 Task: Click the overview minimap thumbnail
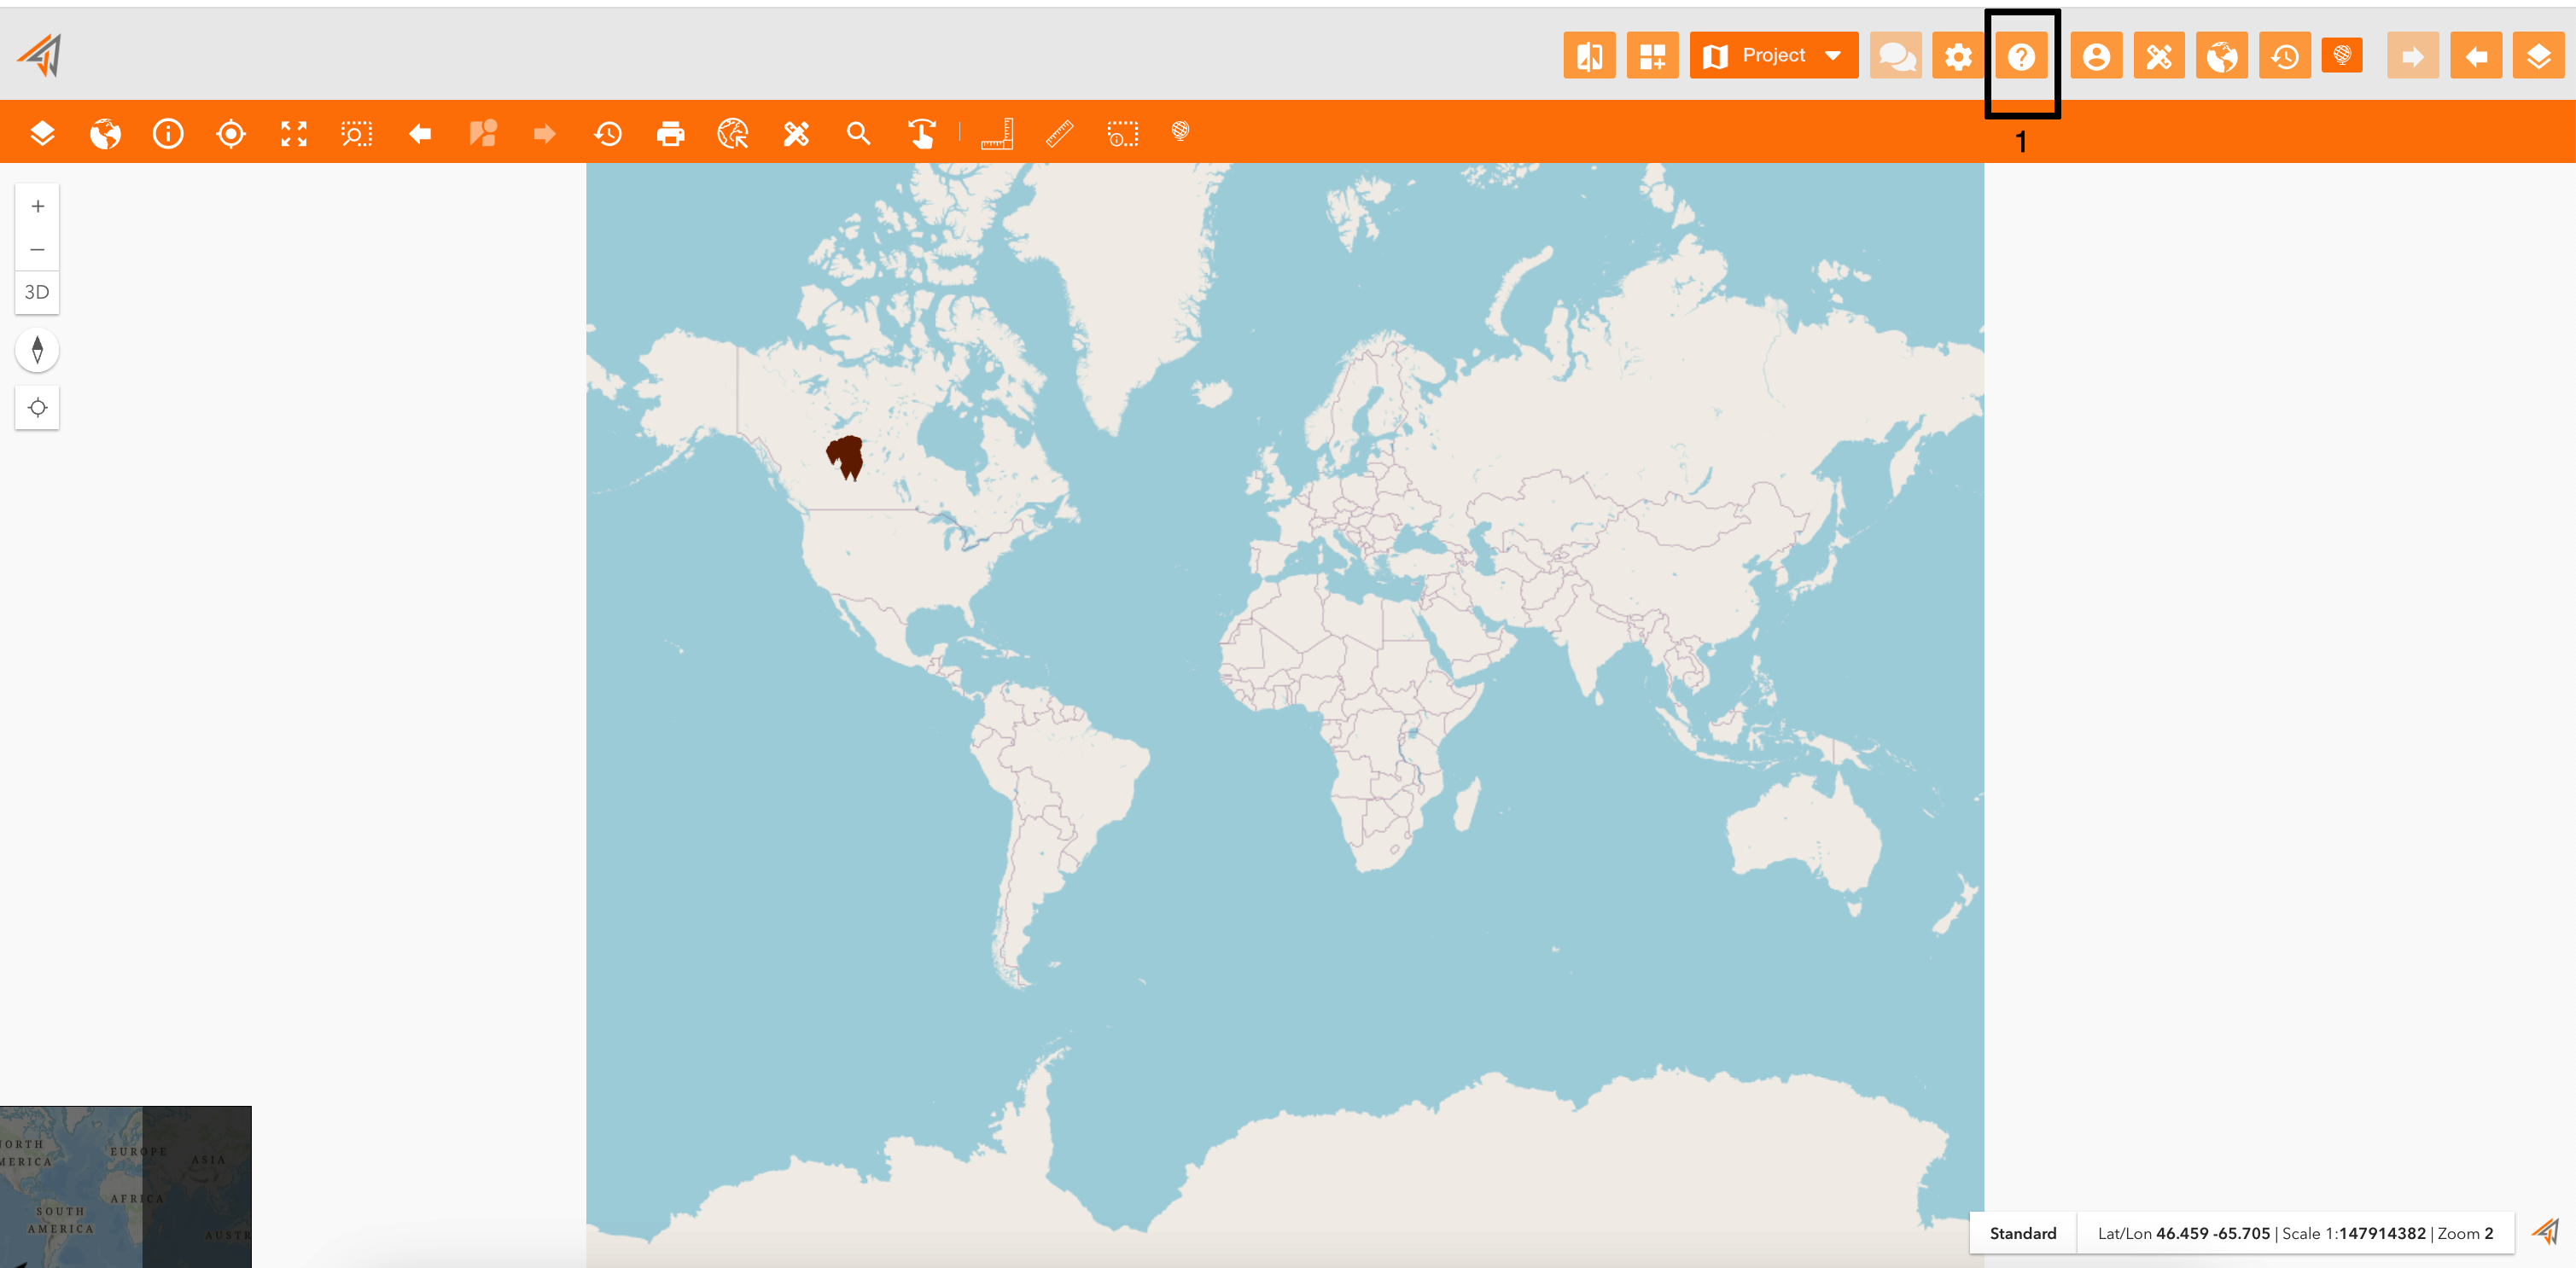126,1187
